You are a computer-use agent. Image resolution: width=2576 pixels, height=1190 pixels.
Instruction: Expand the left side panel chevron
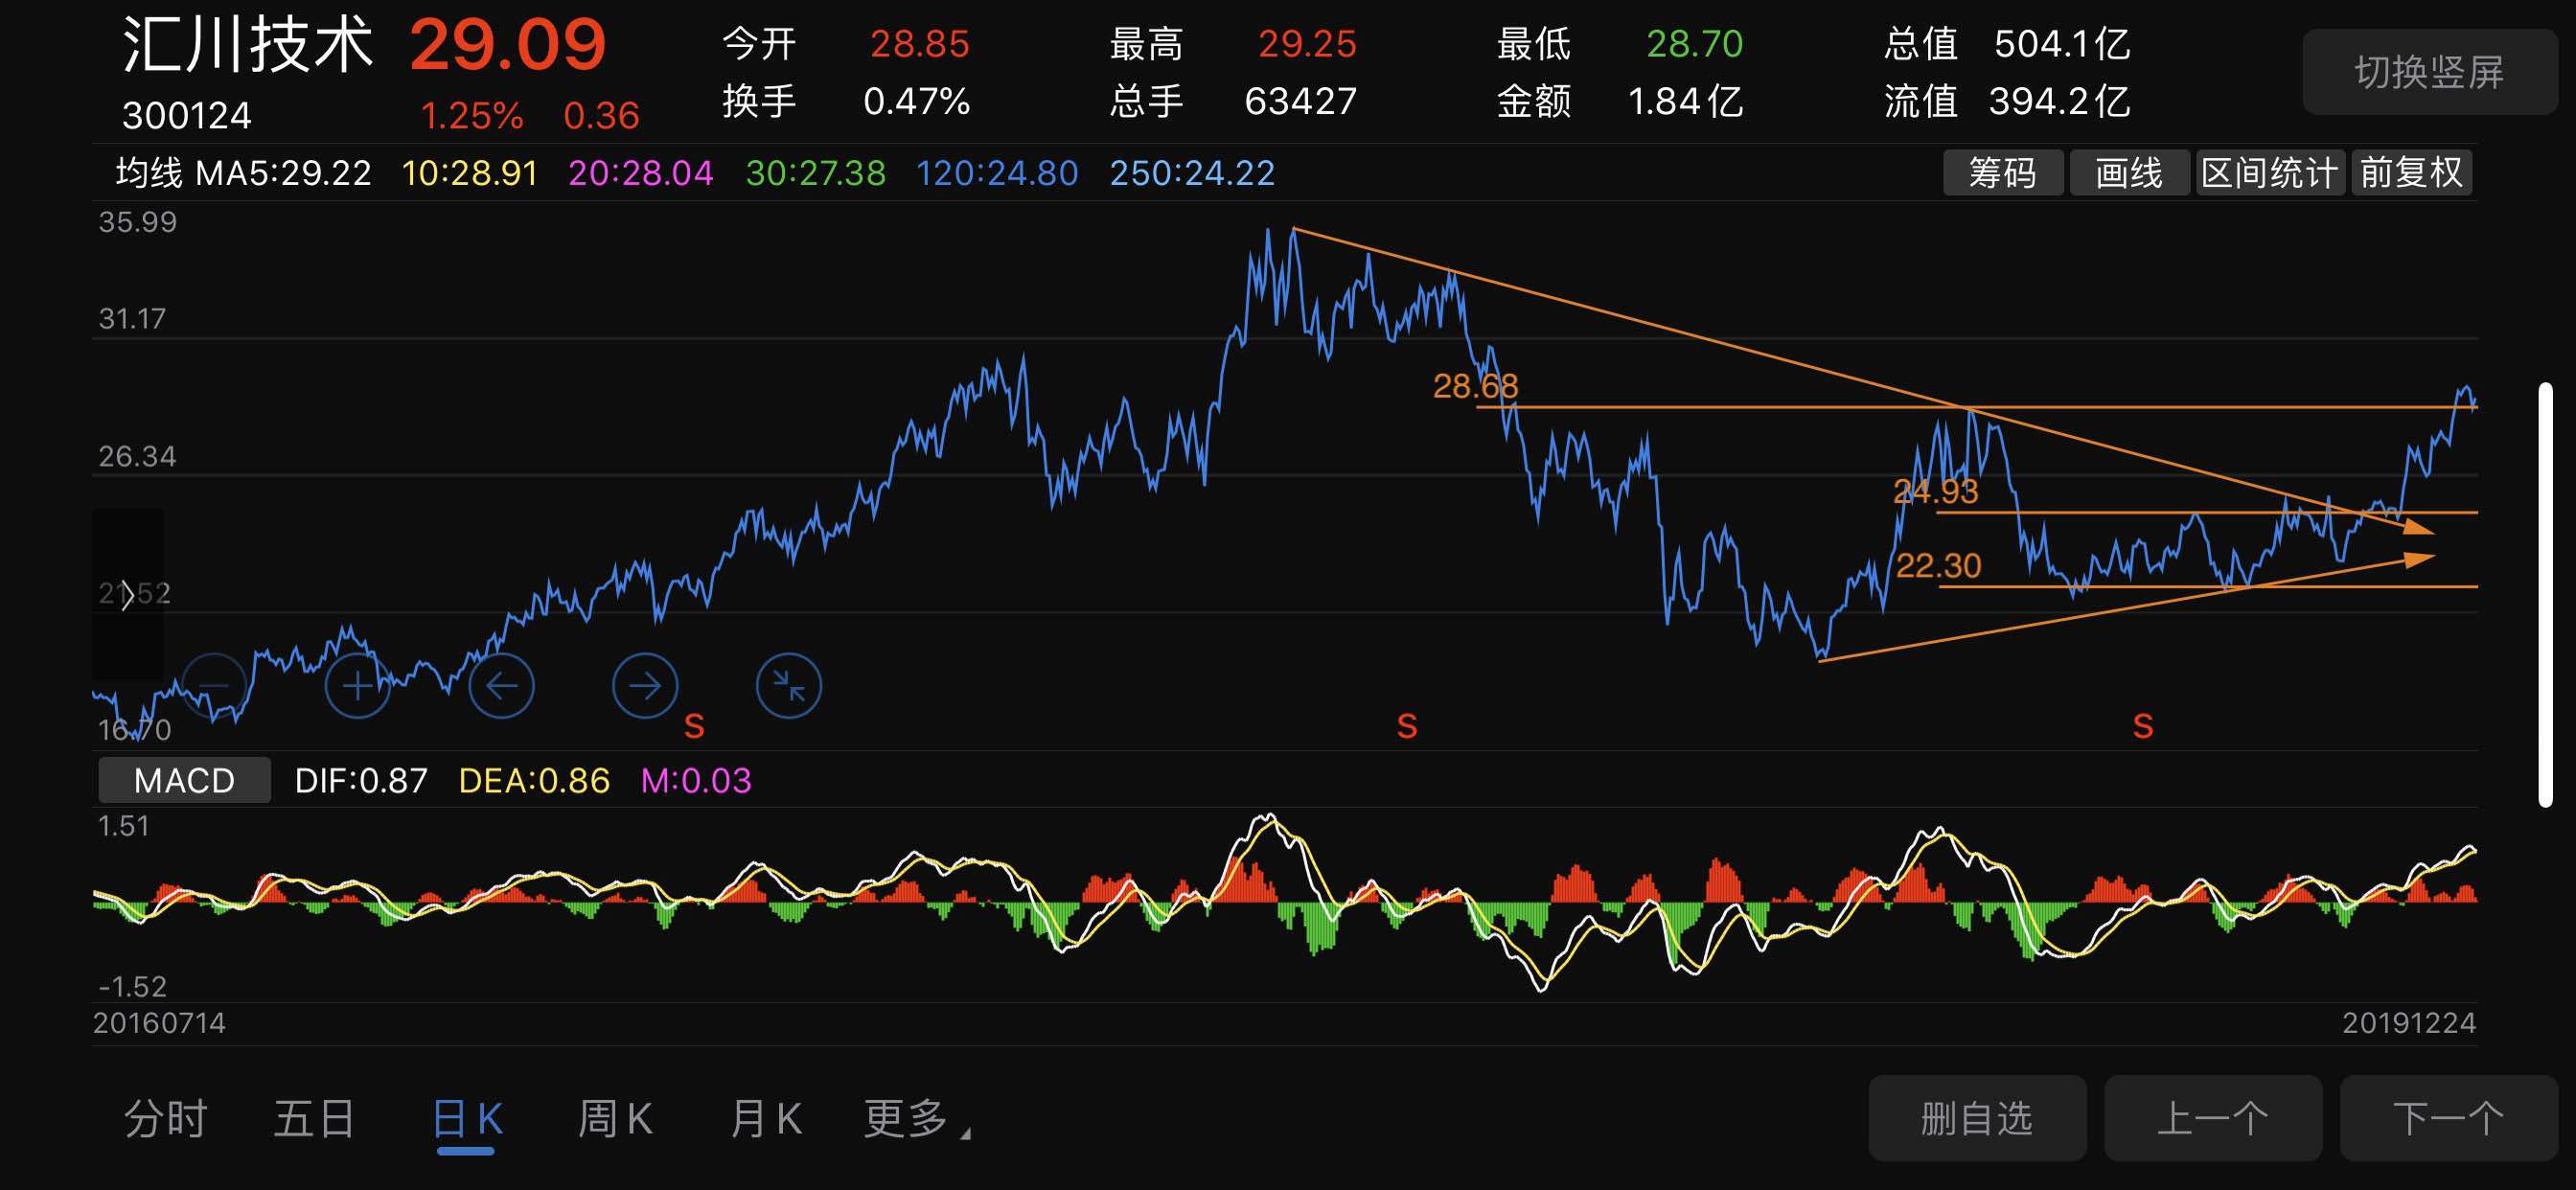point(128,595)
